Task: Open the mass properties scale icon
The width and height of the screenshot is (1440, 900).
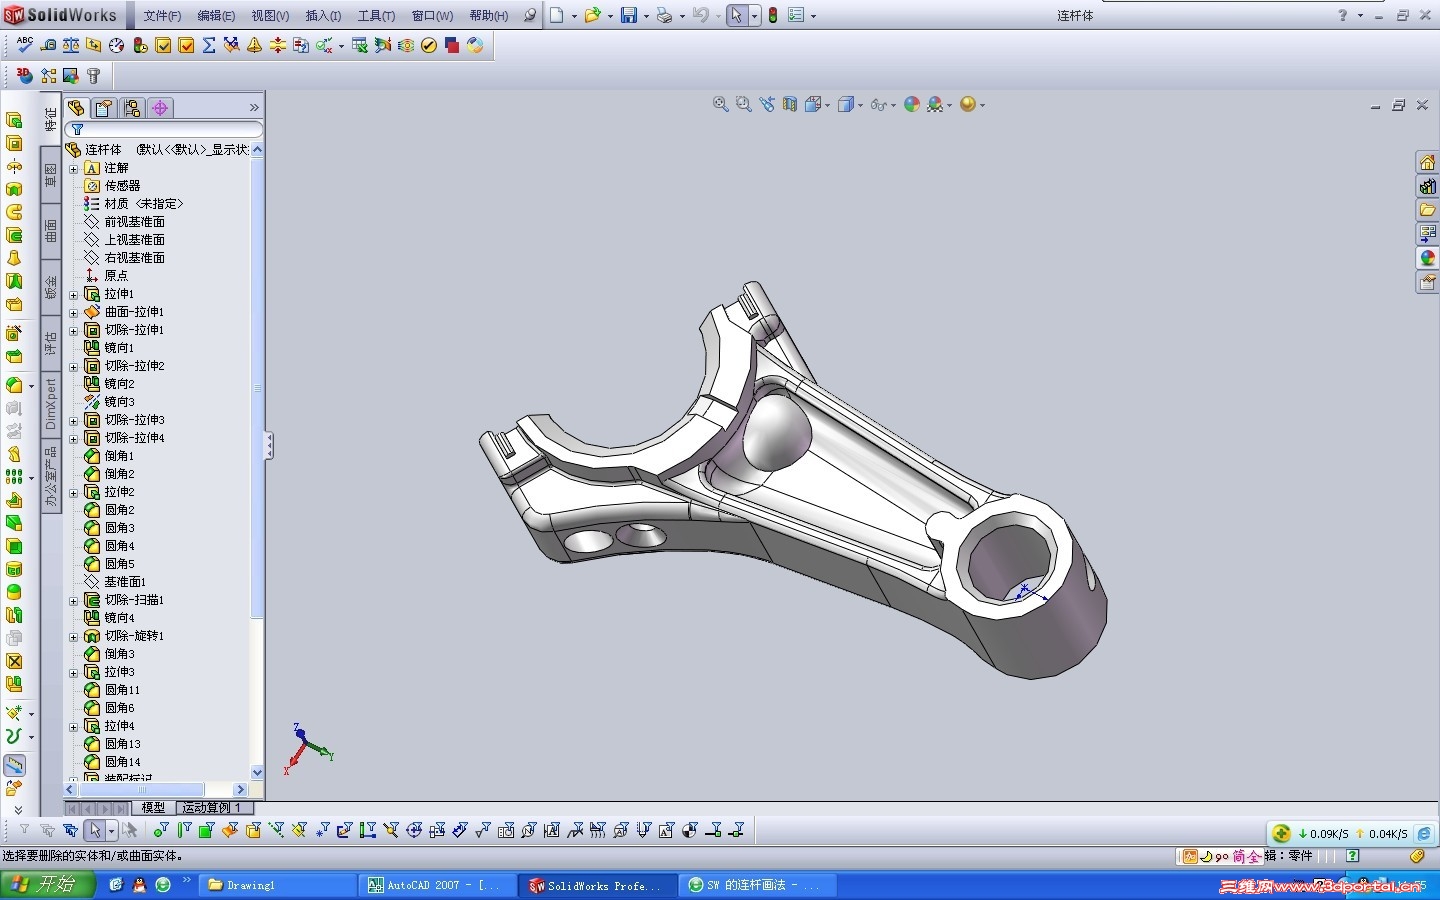Action: click(x=71, y=45)
